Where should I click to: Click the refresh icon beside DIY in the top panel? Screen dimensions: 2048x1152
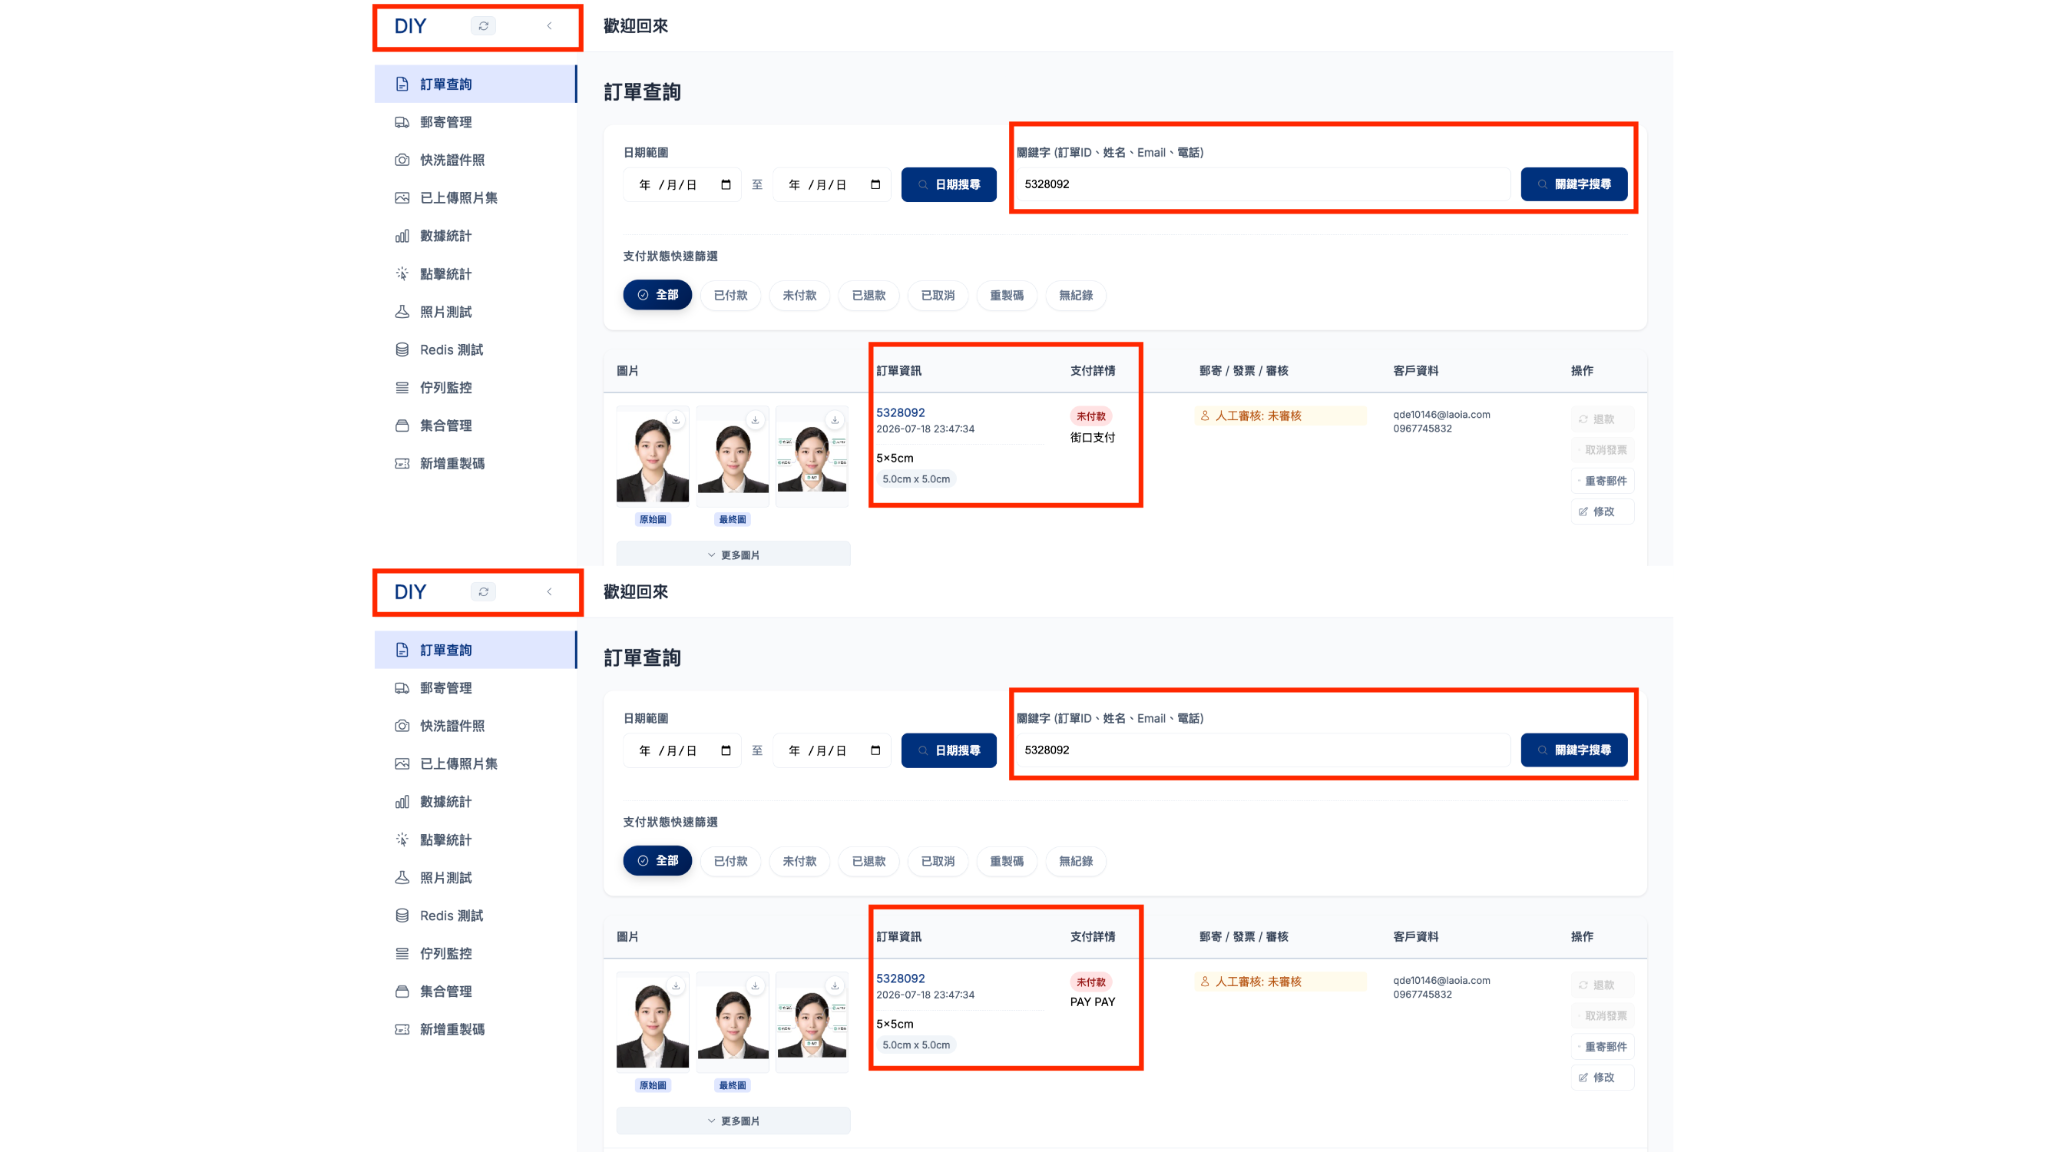click(484, 26)
